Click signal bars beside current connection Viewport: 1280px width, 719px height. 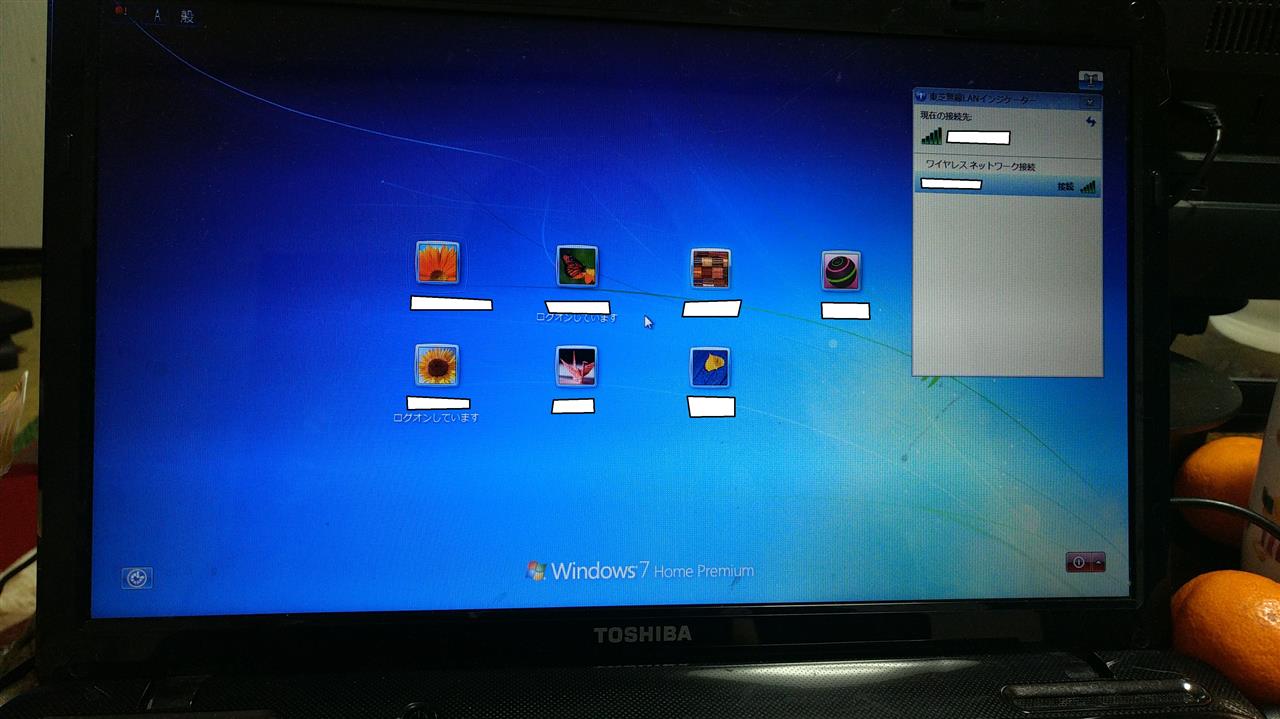coord(931,135)
